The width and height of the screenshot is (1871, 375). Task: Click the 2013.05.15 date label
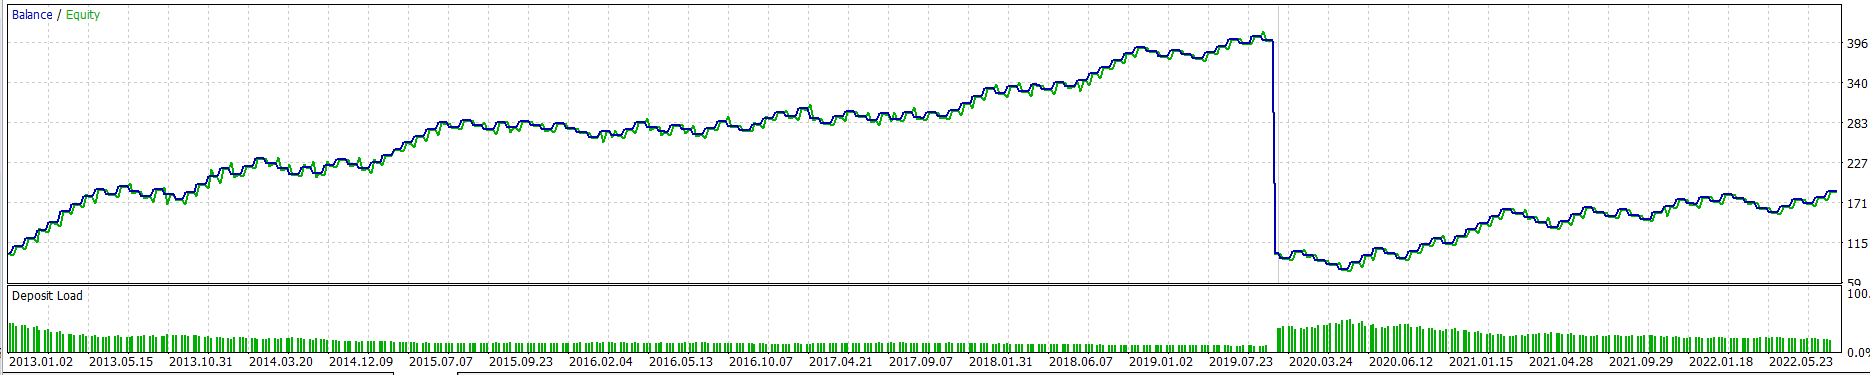pos(121,362)
